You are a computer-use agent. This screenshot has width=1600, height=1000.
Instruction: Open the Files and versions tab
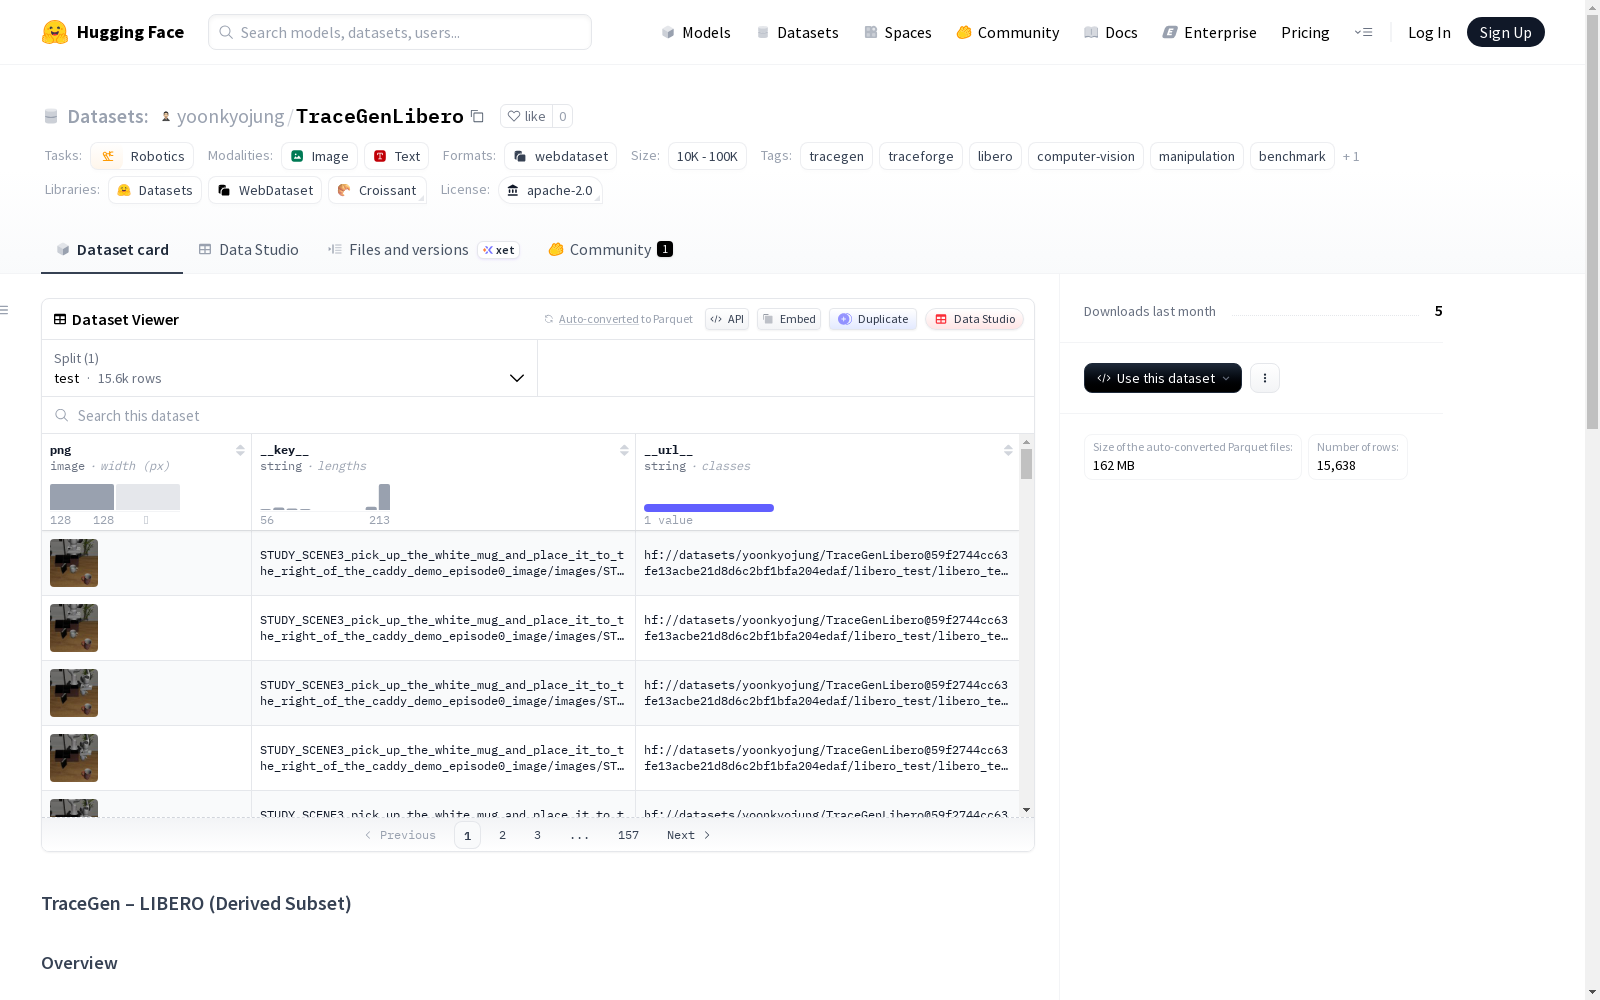[423, 250]
